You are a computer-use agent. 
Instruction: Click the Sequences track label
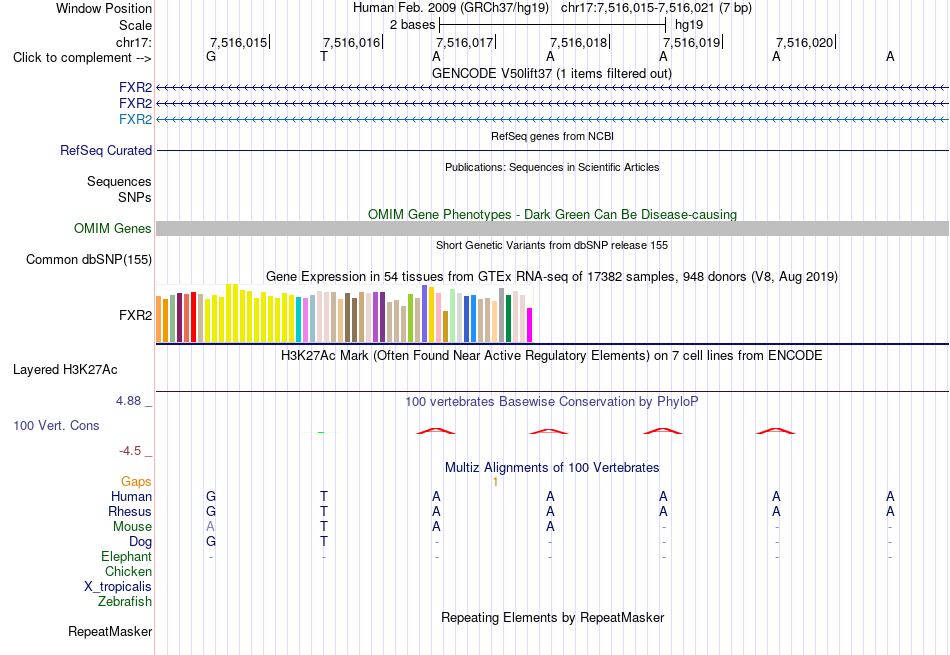[119, 181]
